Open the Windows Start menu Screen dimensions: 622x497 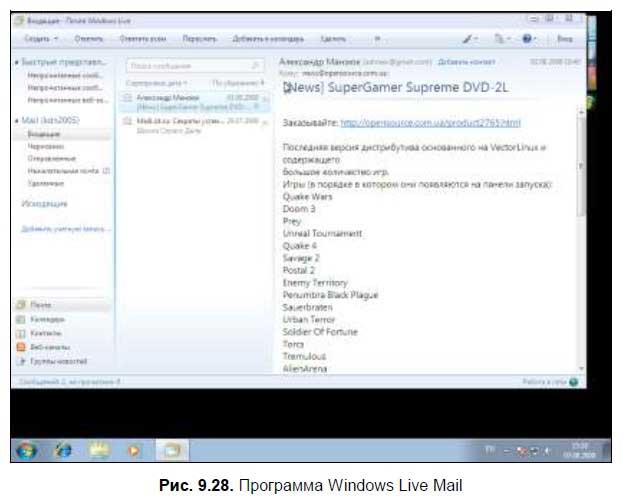point(26,450)
